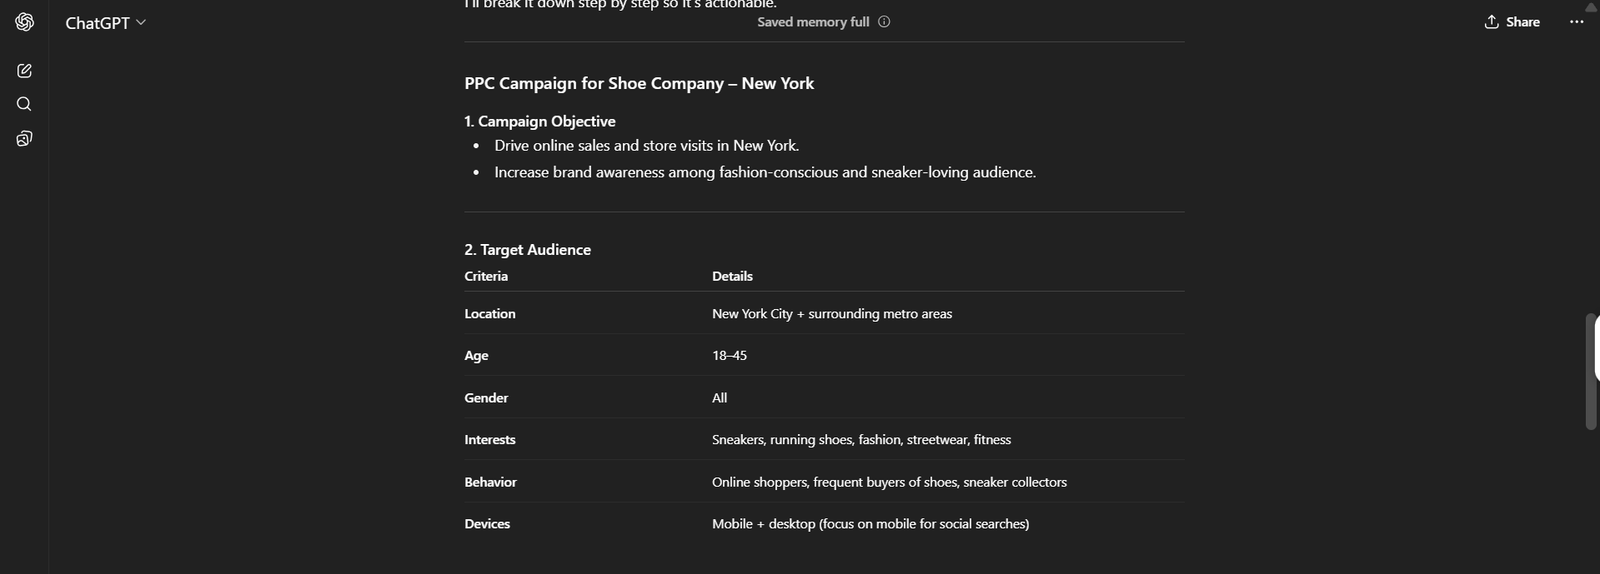1600x574 pixels.
Task: Start a new chat with pencil icon
Action: point(25,71)
